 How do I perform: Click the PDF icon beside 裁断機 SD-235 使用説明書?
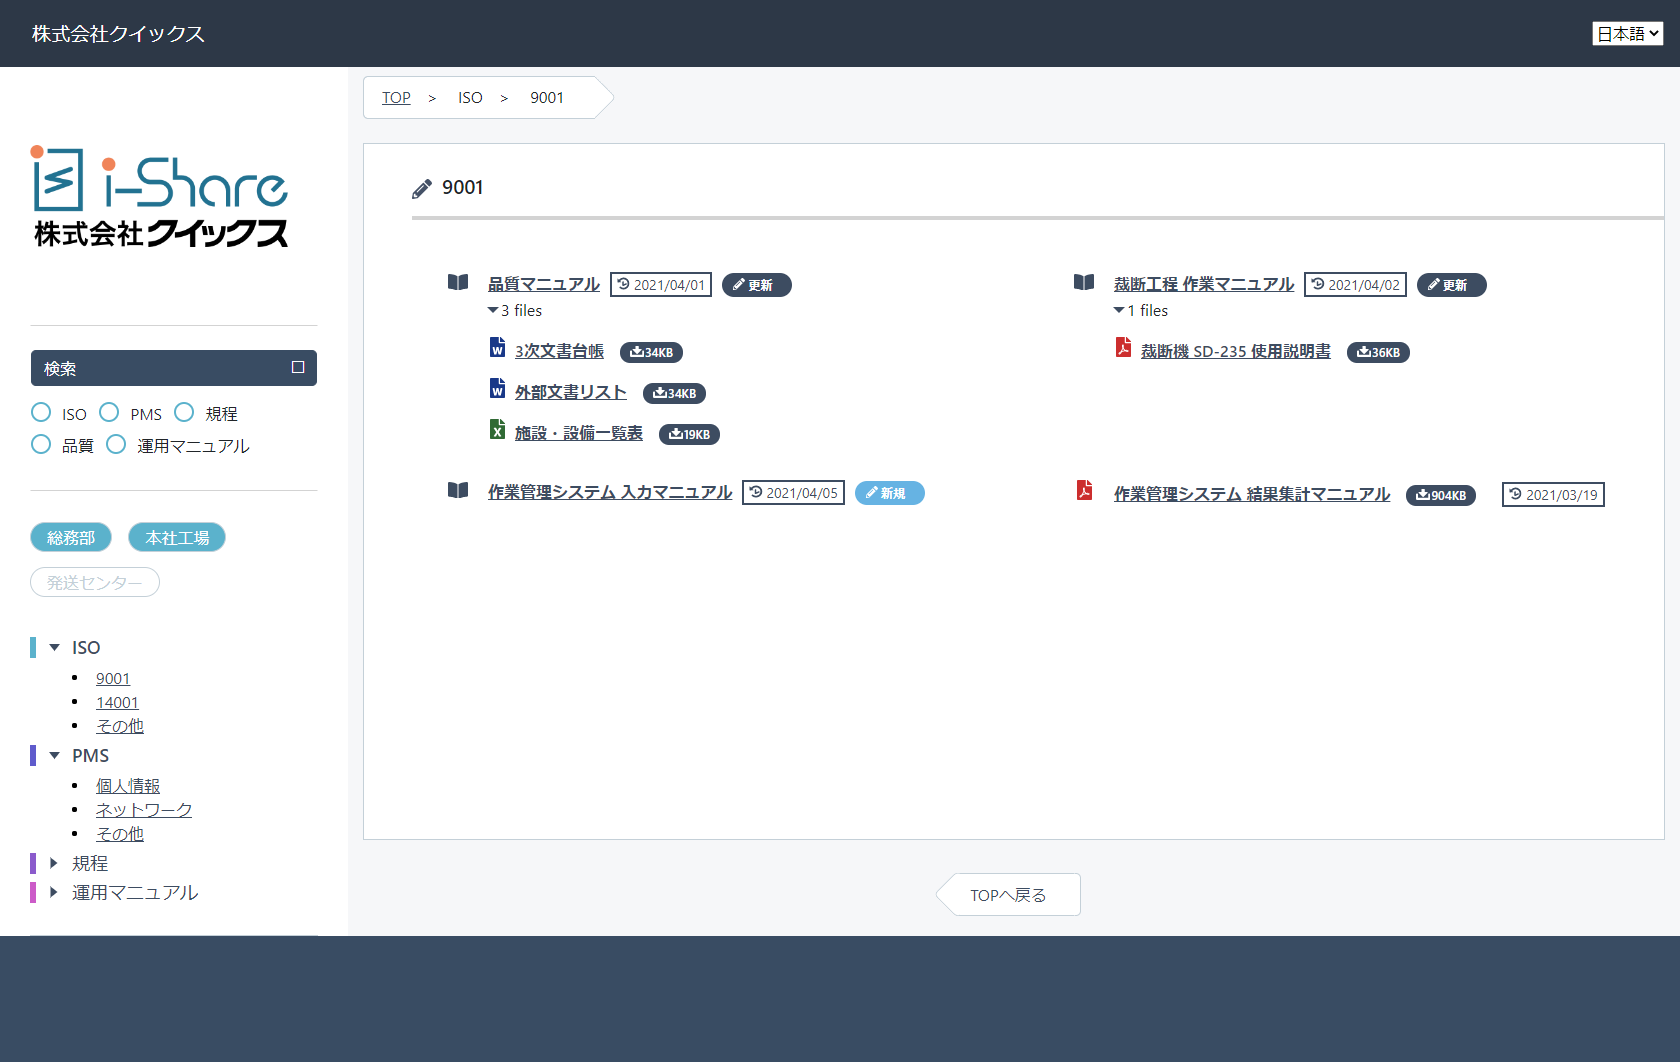point(1123,348)
